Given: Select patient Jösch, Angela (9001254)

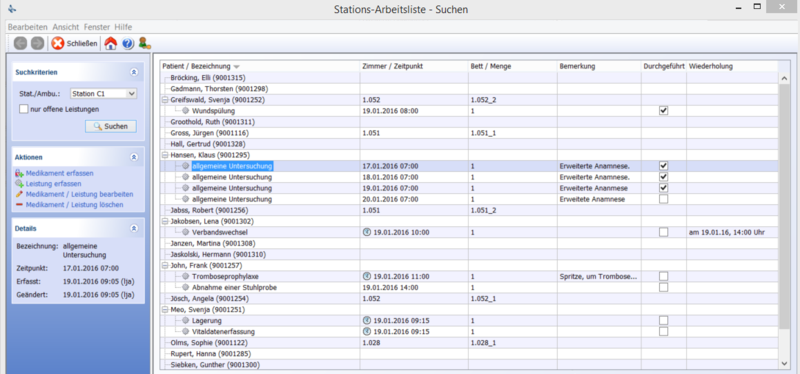Looking at the screenshot, I should click(210, 298).
